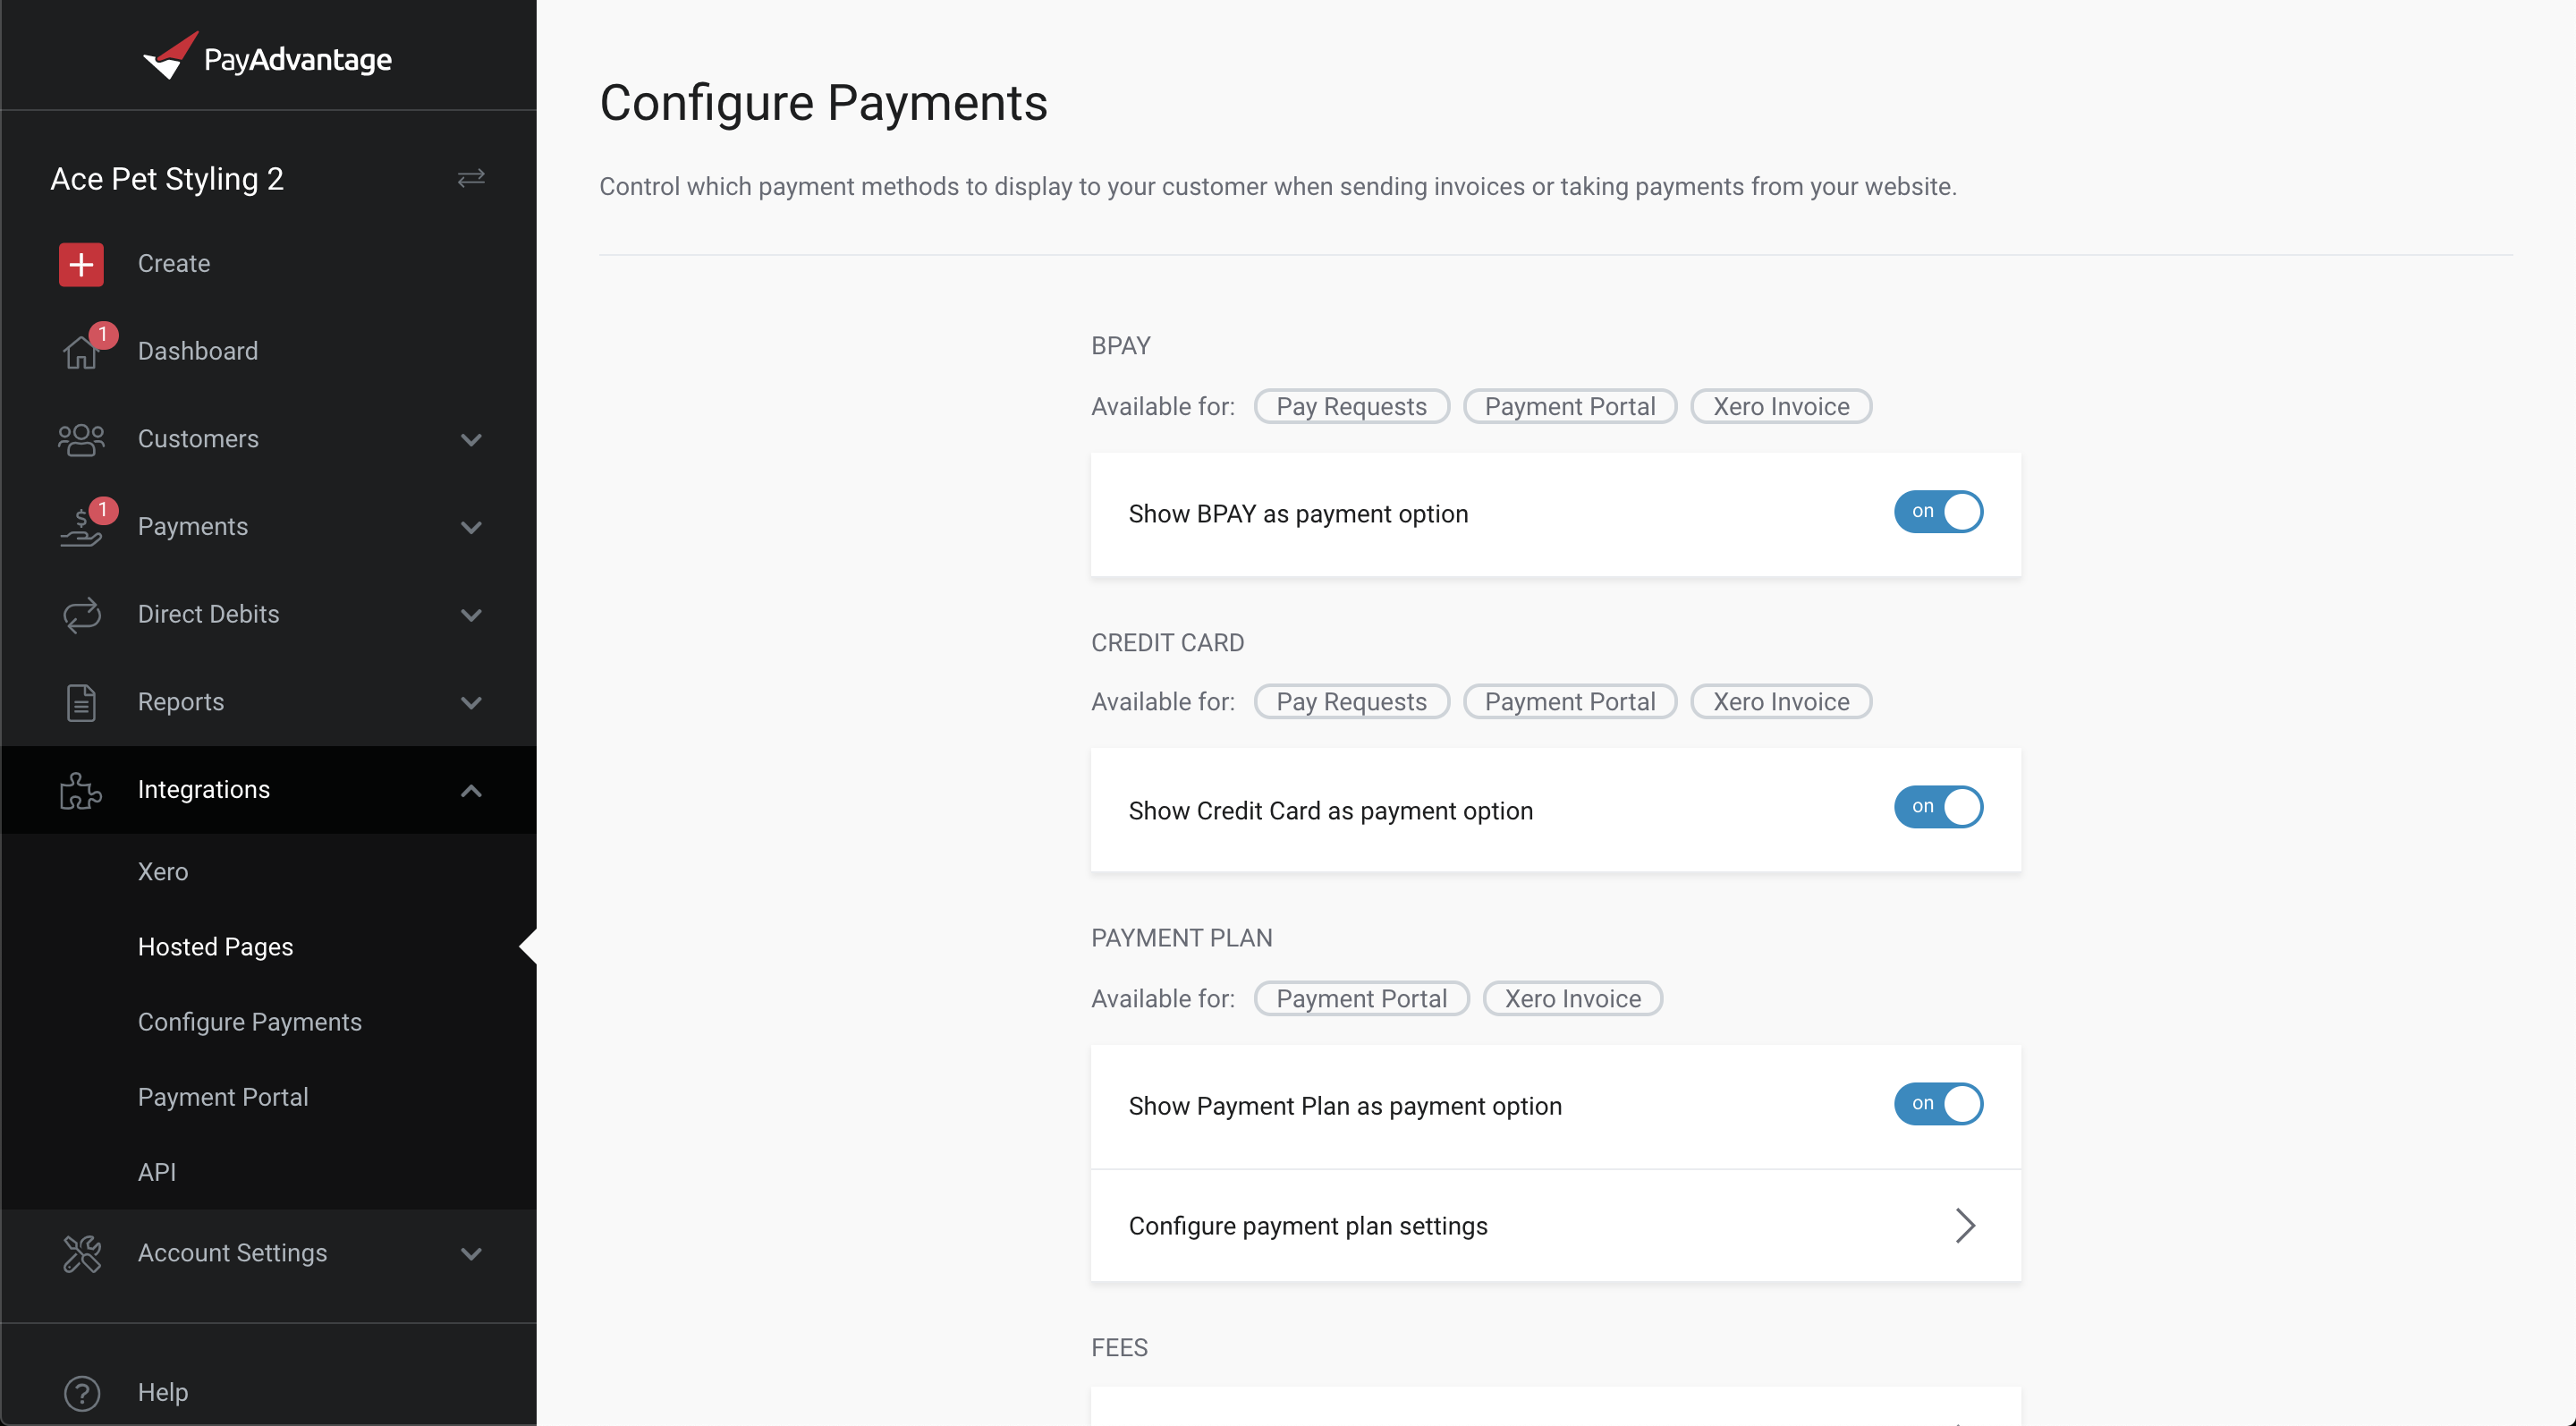Click the Account Settings tools icon
The height and width of the screenshot is (1426, 2576).
[x=82, y=1253]
